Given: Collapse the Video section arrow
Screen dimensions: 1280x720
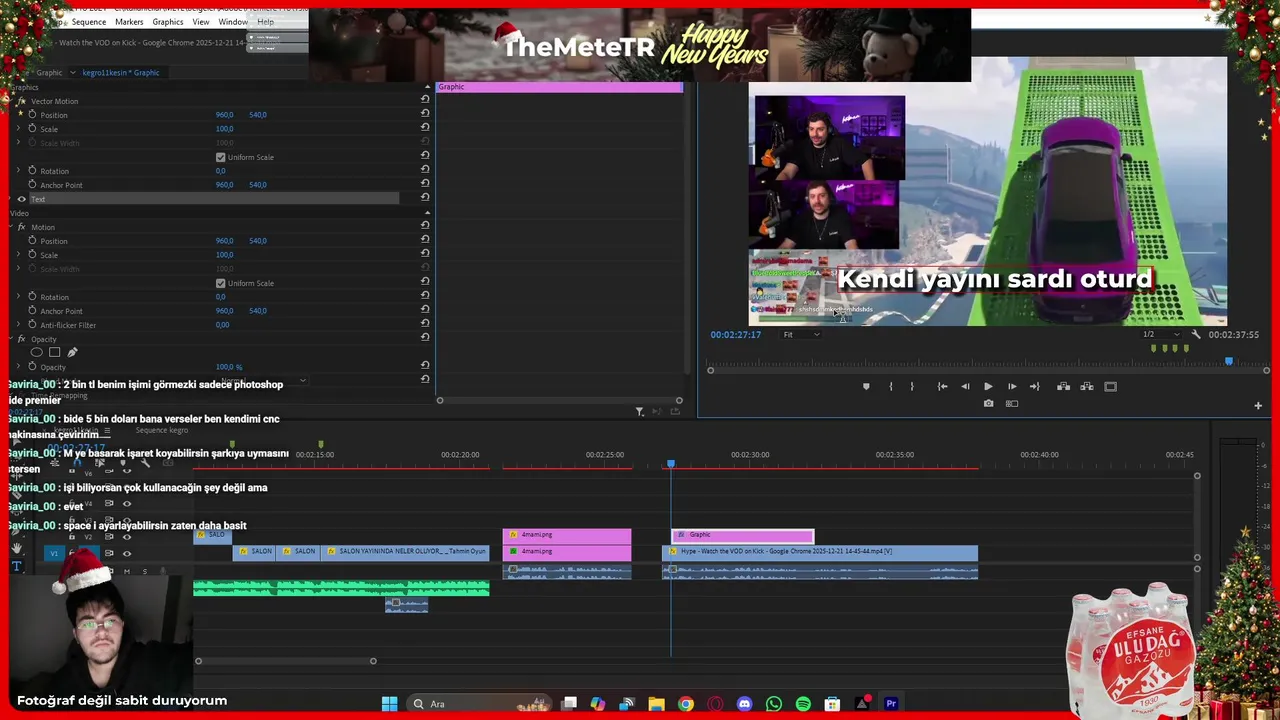Looking at the screenshot, I should (x=427, y=212).
